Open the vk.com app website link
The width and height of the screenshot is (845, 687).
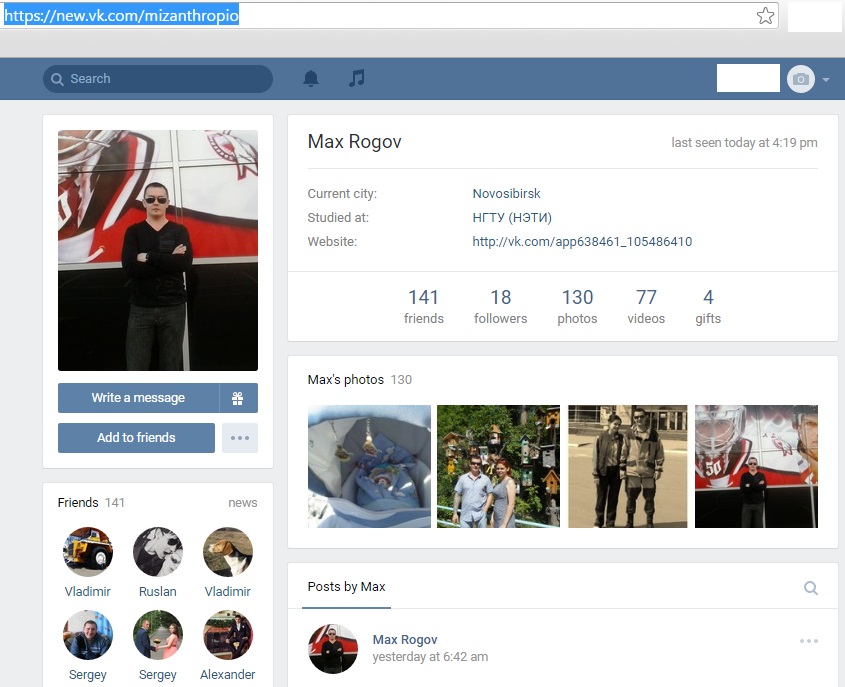click(582, 242)
